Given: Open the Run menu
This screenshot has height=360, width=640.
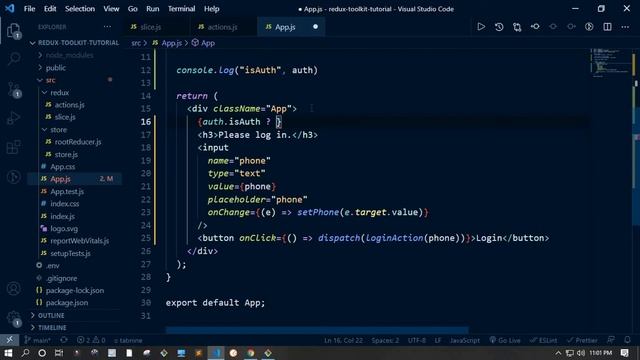Looking at the screenshot, I should (x=153, y=9).
